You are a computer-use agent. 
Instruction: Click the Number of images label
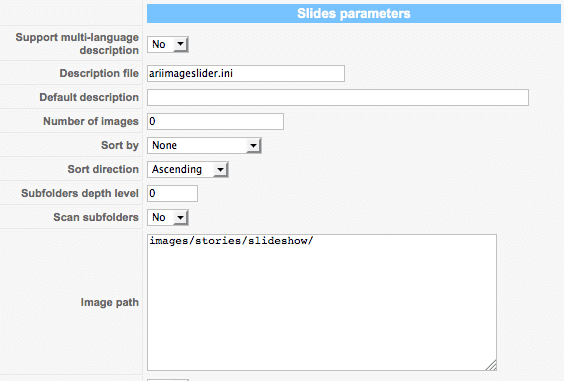tap(91, 121)
